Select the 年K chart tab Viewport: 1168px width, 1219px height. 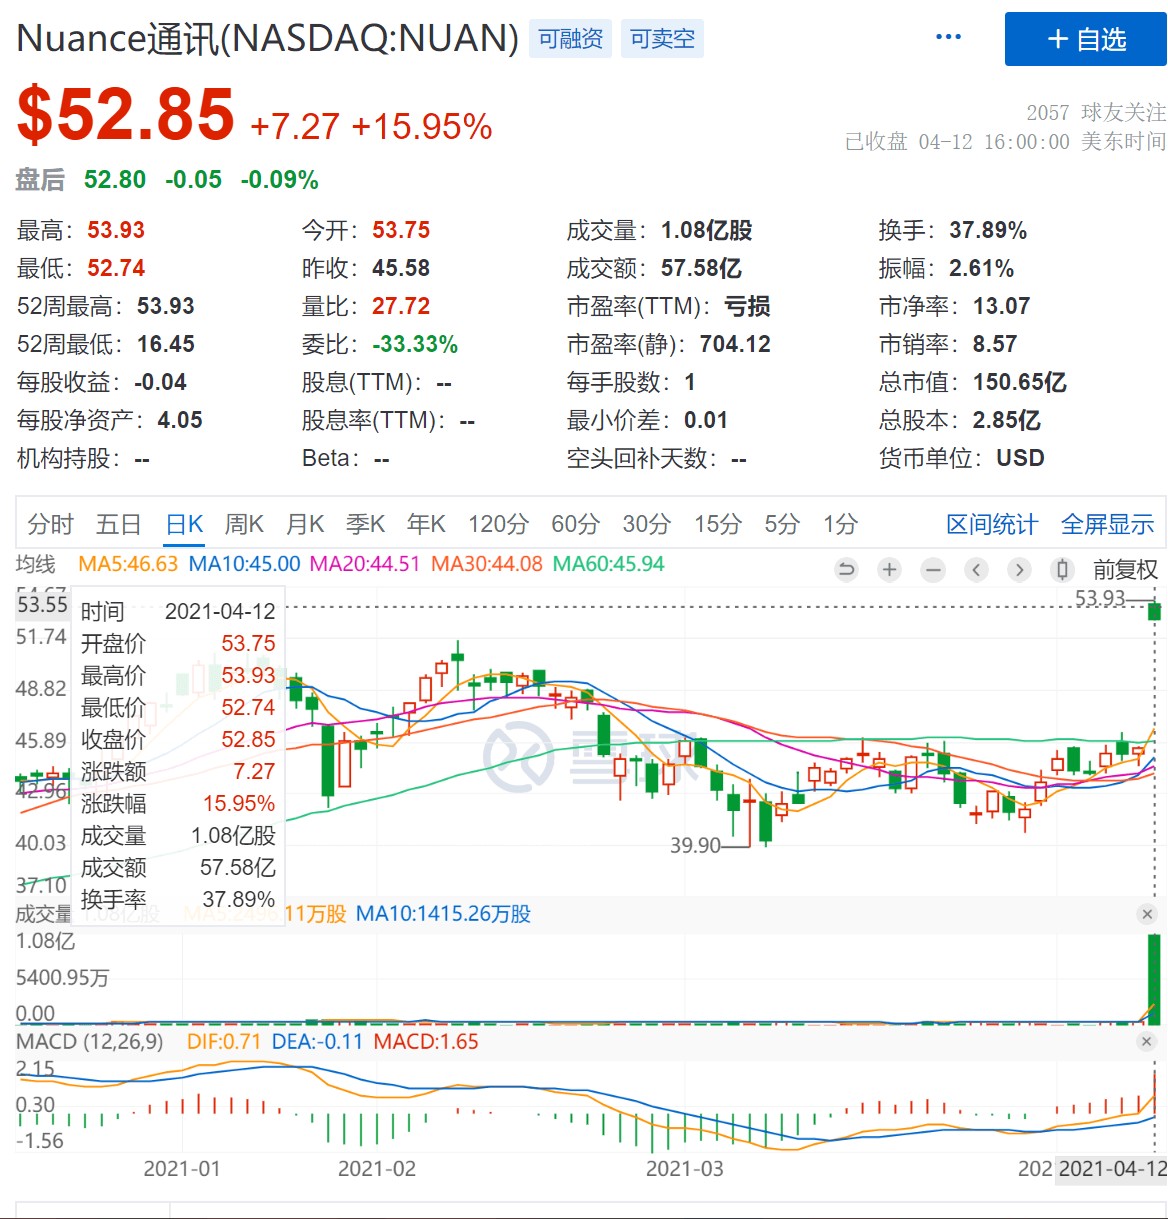pyautogui.click(x=427, y=524)
